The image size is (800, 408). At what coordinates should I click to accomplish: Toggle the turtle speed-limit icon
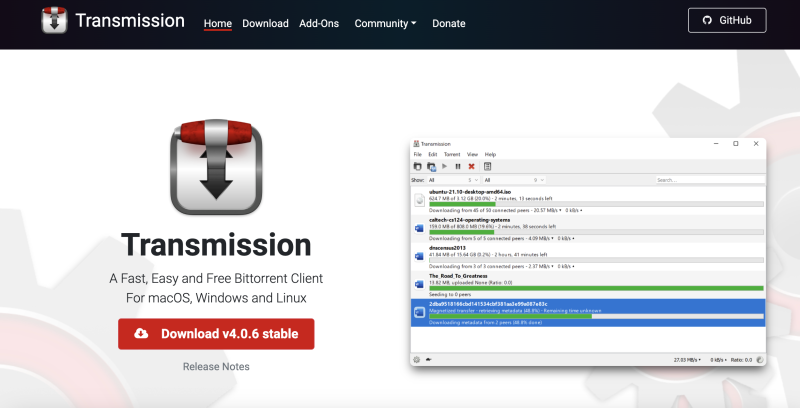pyautogui.click(x=429, y=360)
